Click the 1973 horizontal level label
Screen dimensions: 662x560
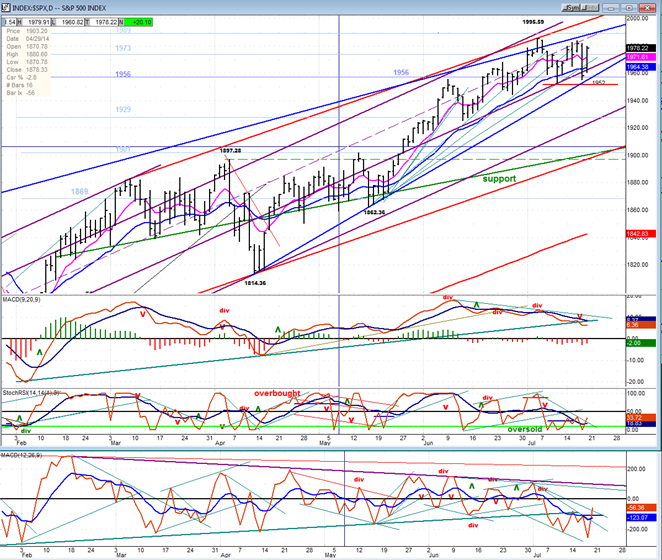point(123,48)
